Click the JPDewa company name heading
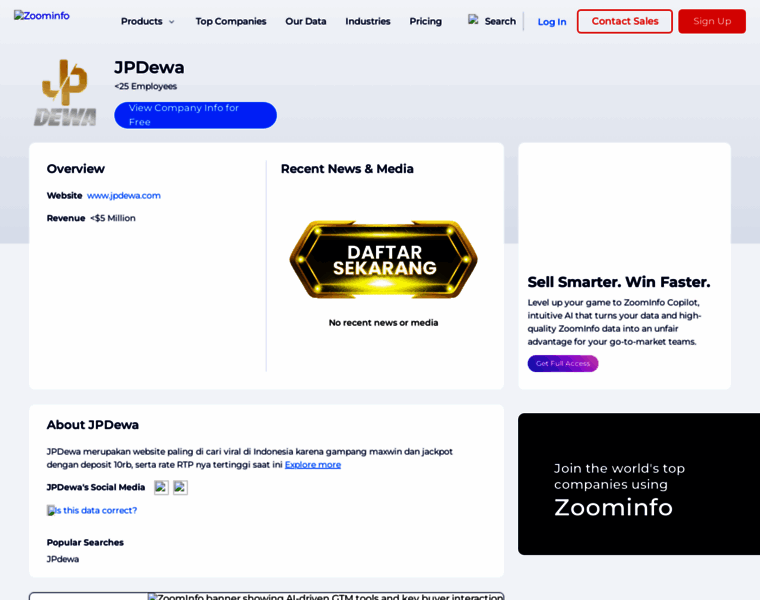Viewport: 760px width, 600px height. coord(149,67)
